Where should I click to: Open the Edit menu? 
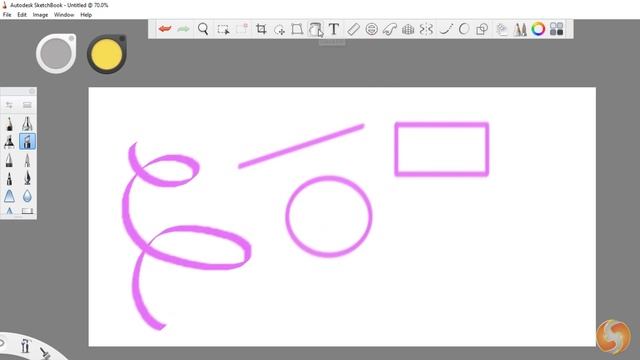tap(22, 15)
